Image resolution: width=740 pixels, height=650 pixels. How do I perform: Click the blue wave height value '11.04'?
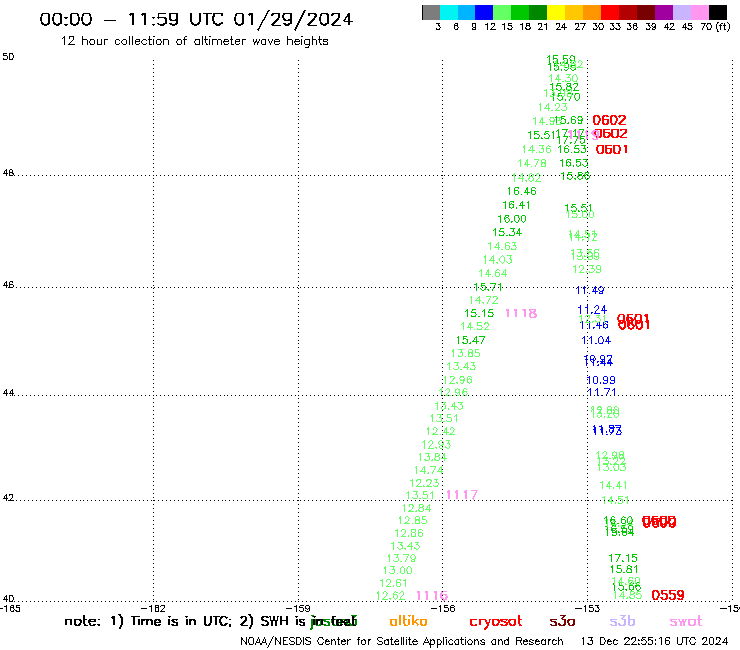tap(596, 340)
